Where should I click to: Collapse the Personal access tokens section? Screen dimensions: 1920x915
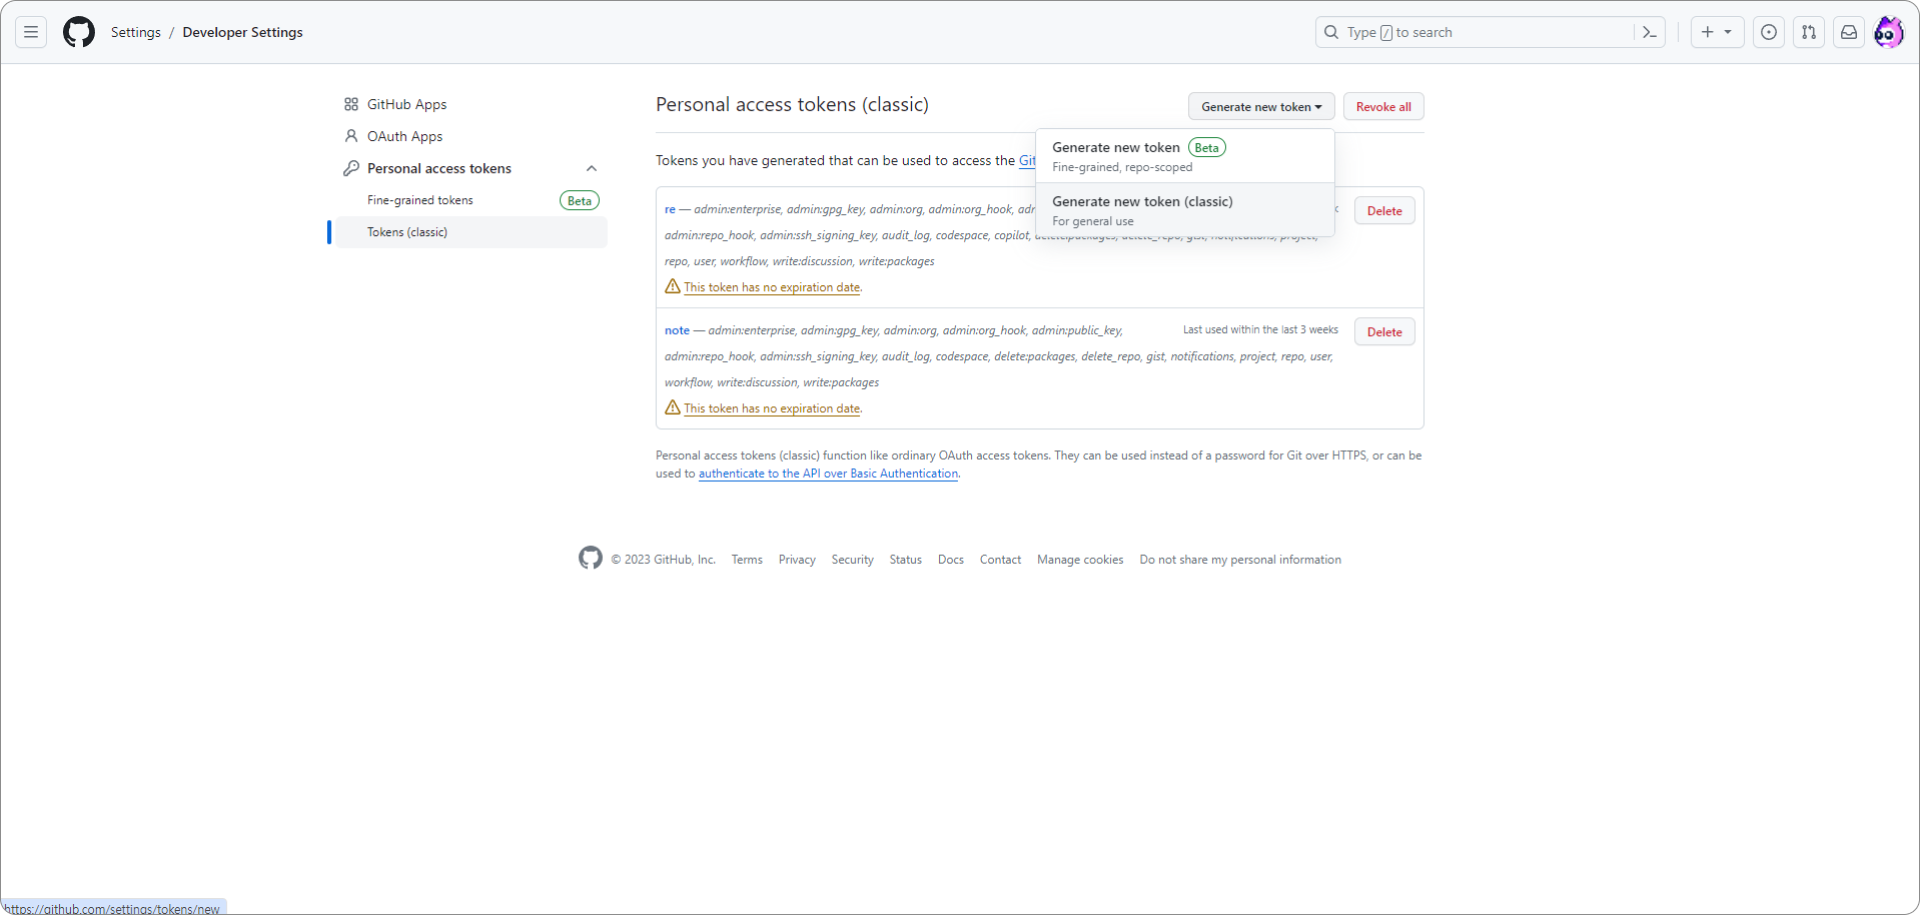click(x=591, y=168)
